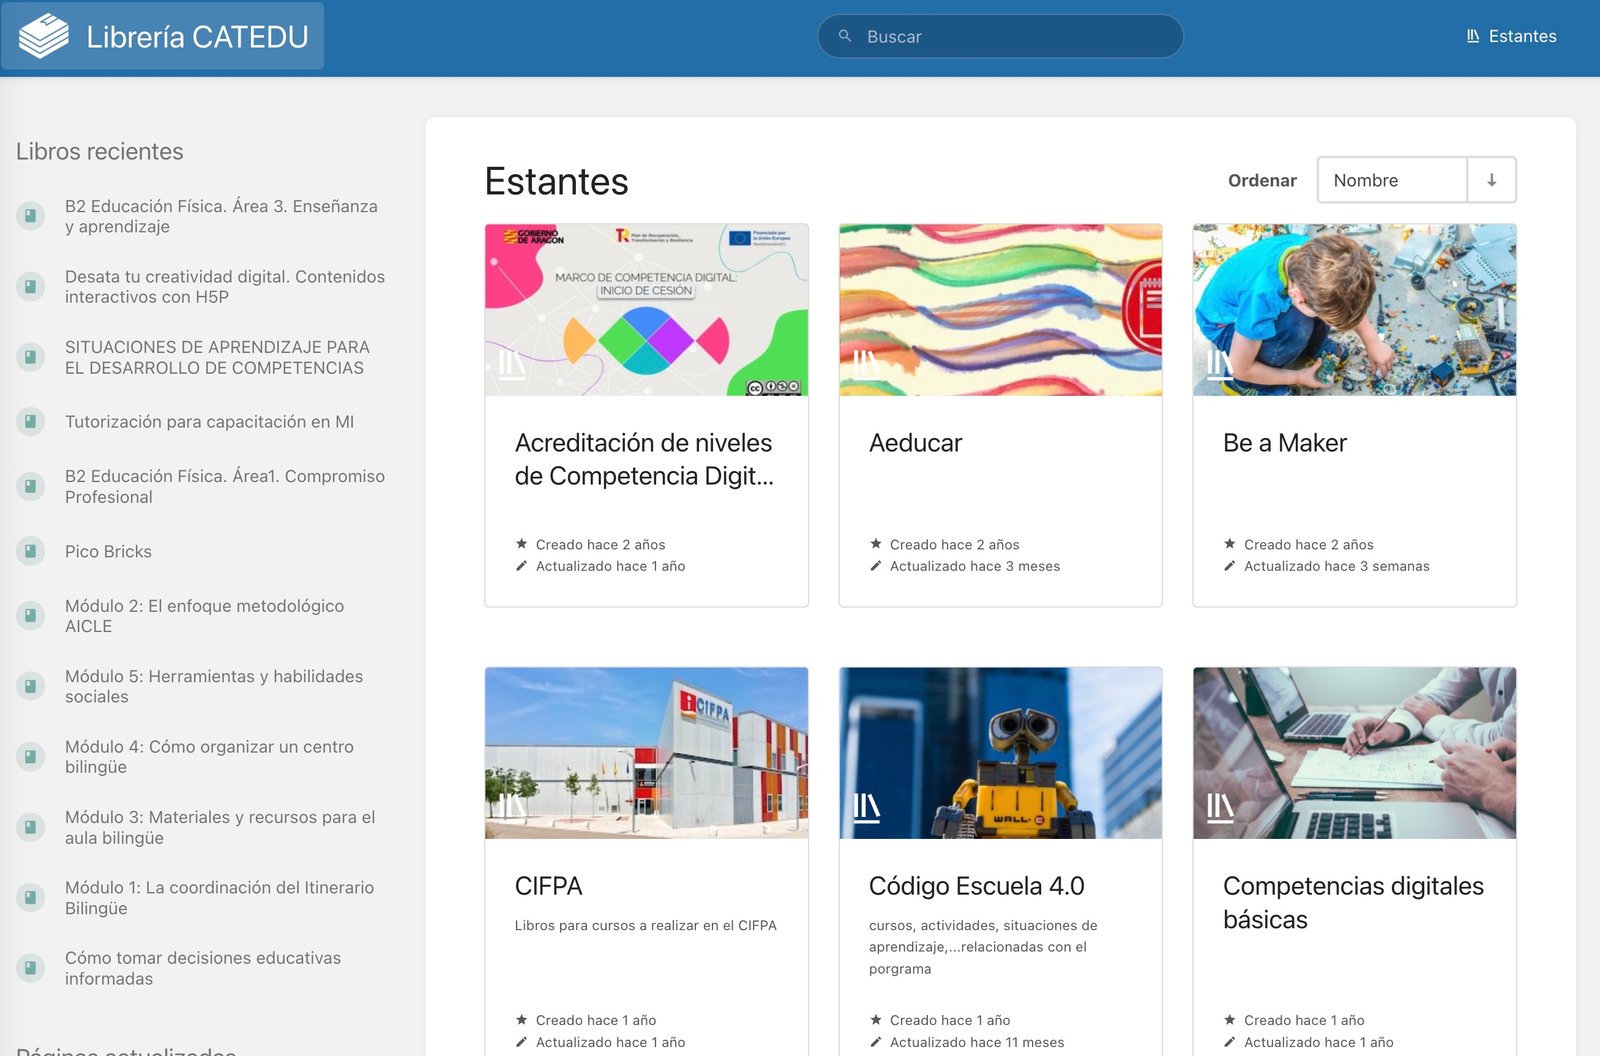Screen dimensions: 1600x1056
Task: Open the Be a Maker shelf title
Action: 1284,443
